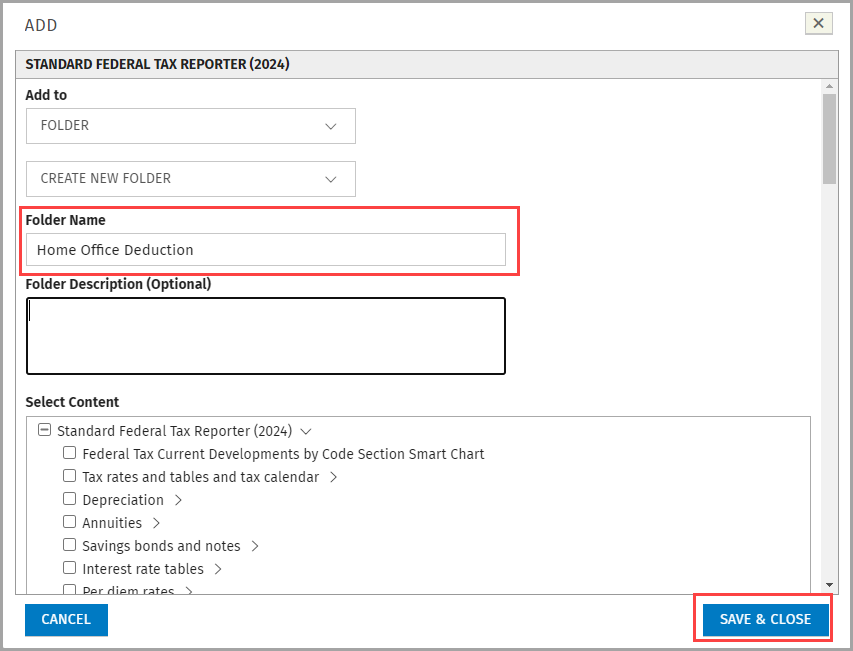Image resolution: width=853 pixels, height=651 pixels.
Task: Check Savings bonds and notes checkbox
Action: point(69,544)
